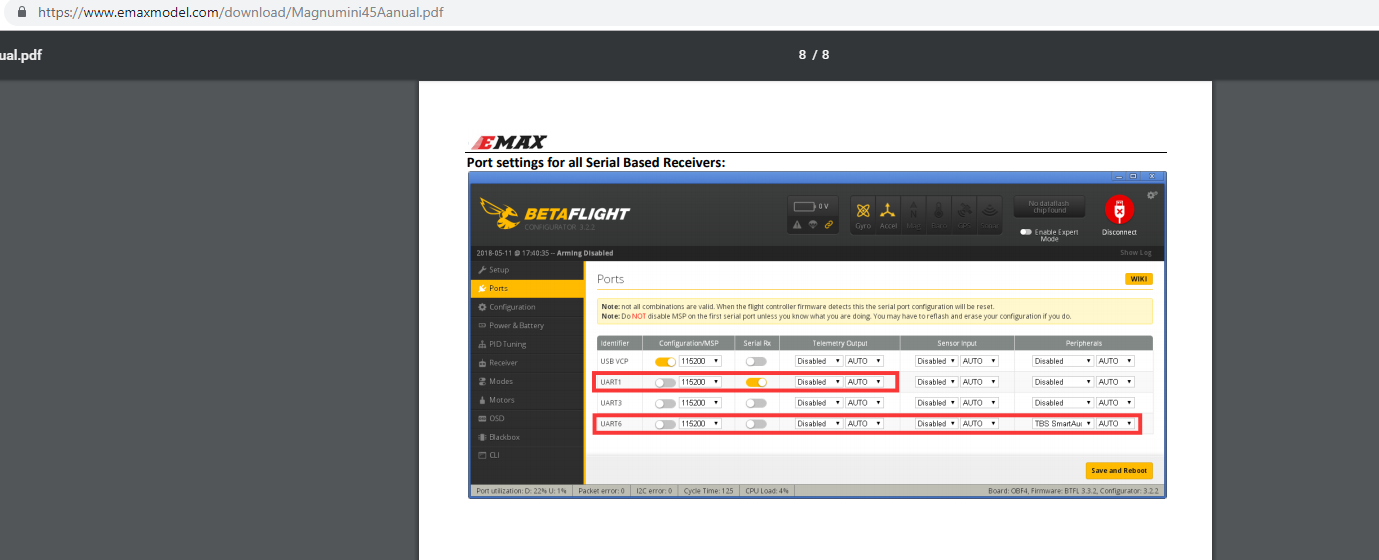Open the PID Tuning tab
Image resolution: width=1379 pixels, height=560 pixels.
527,344
